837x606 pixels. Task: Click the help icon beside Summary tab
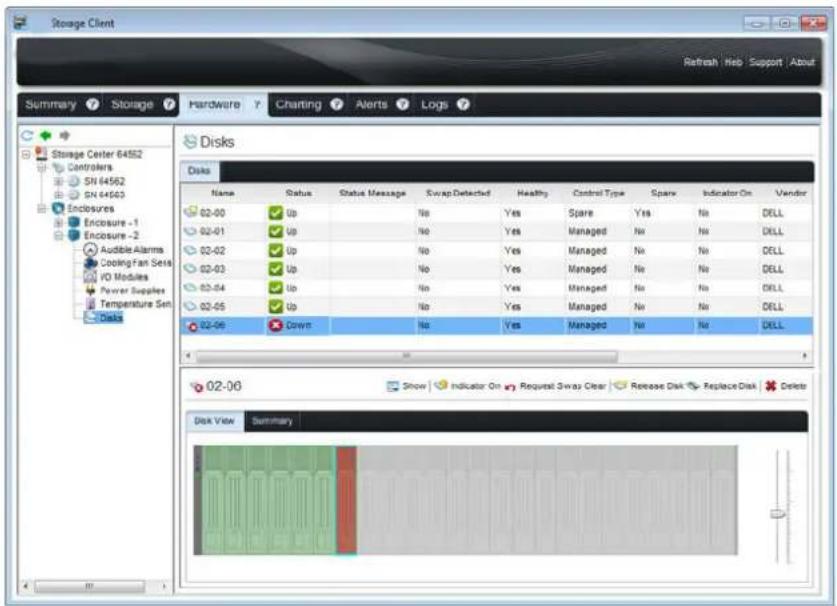[92, 104]
